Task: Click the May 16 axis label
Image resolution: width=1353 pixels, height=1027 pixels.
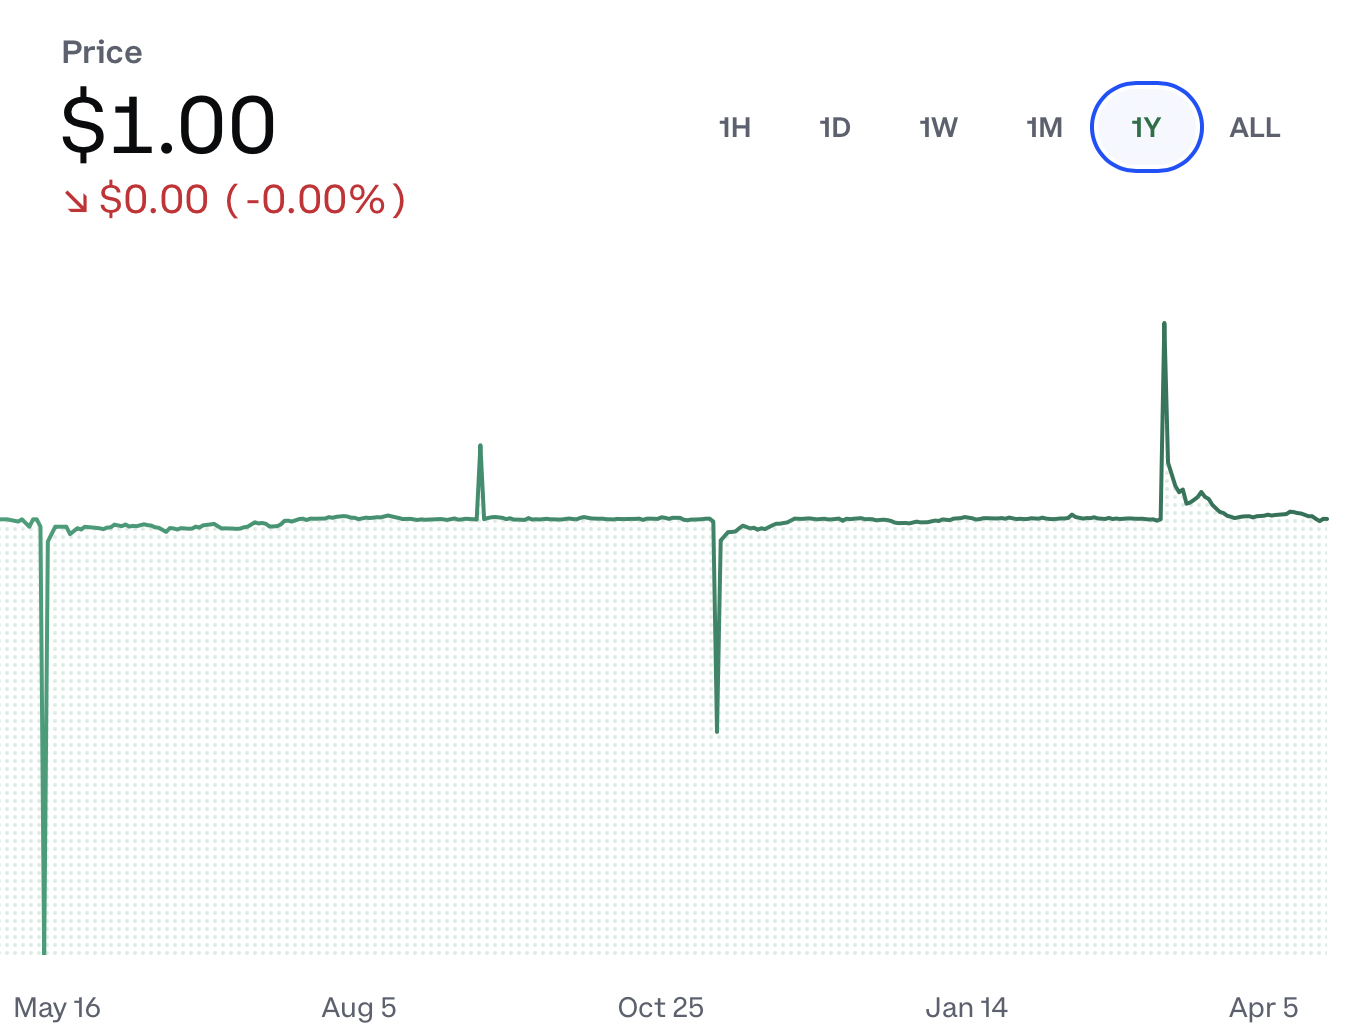Action: (58, 1007)
